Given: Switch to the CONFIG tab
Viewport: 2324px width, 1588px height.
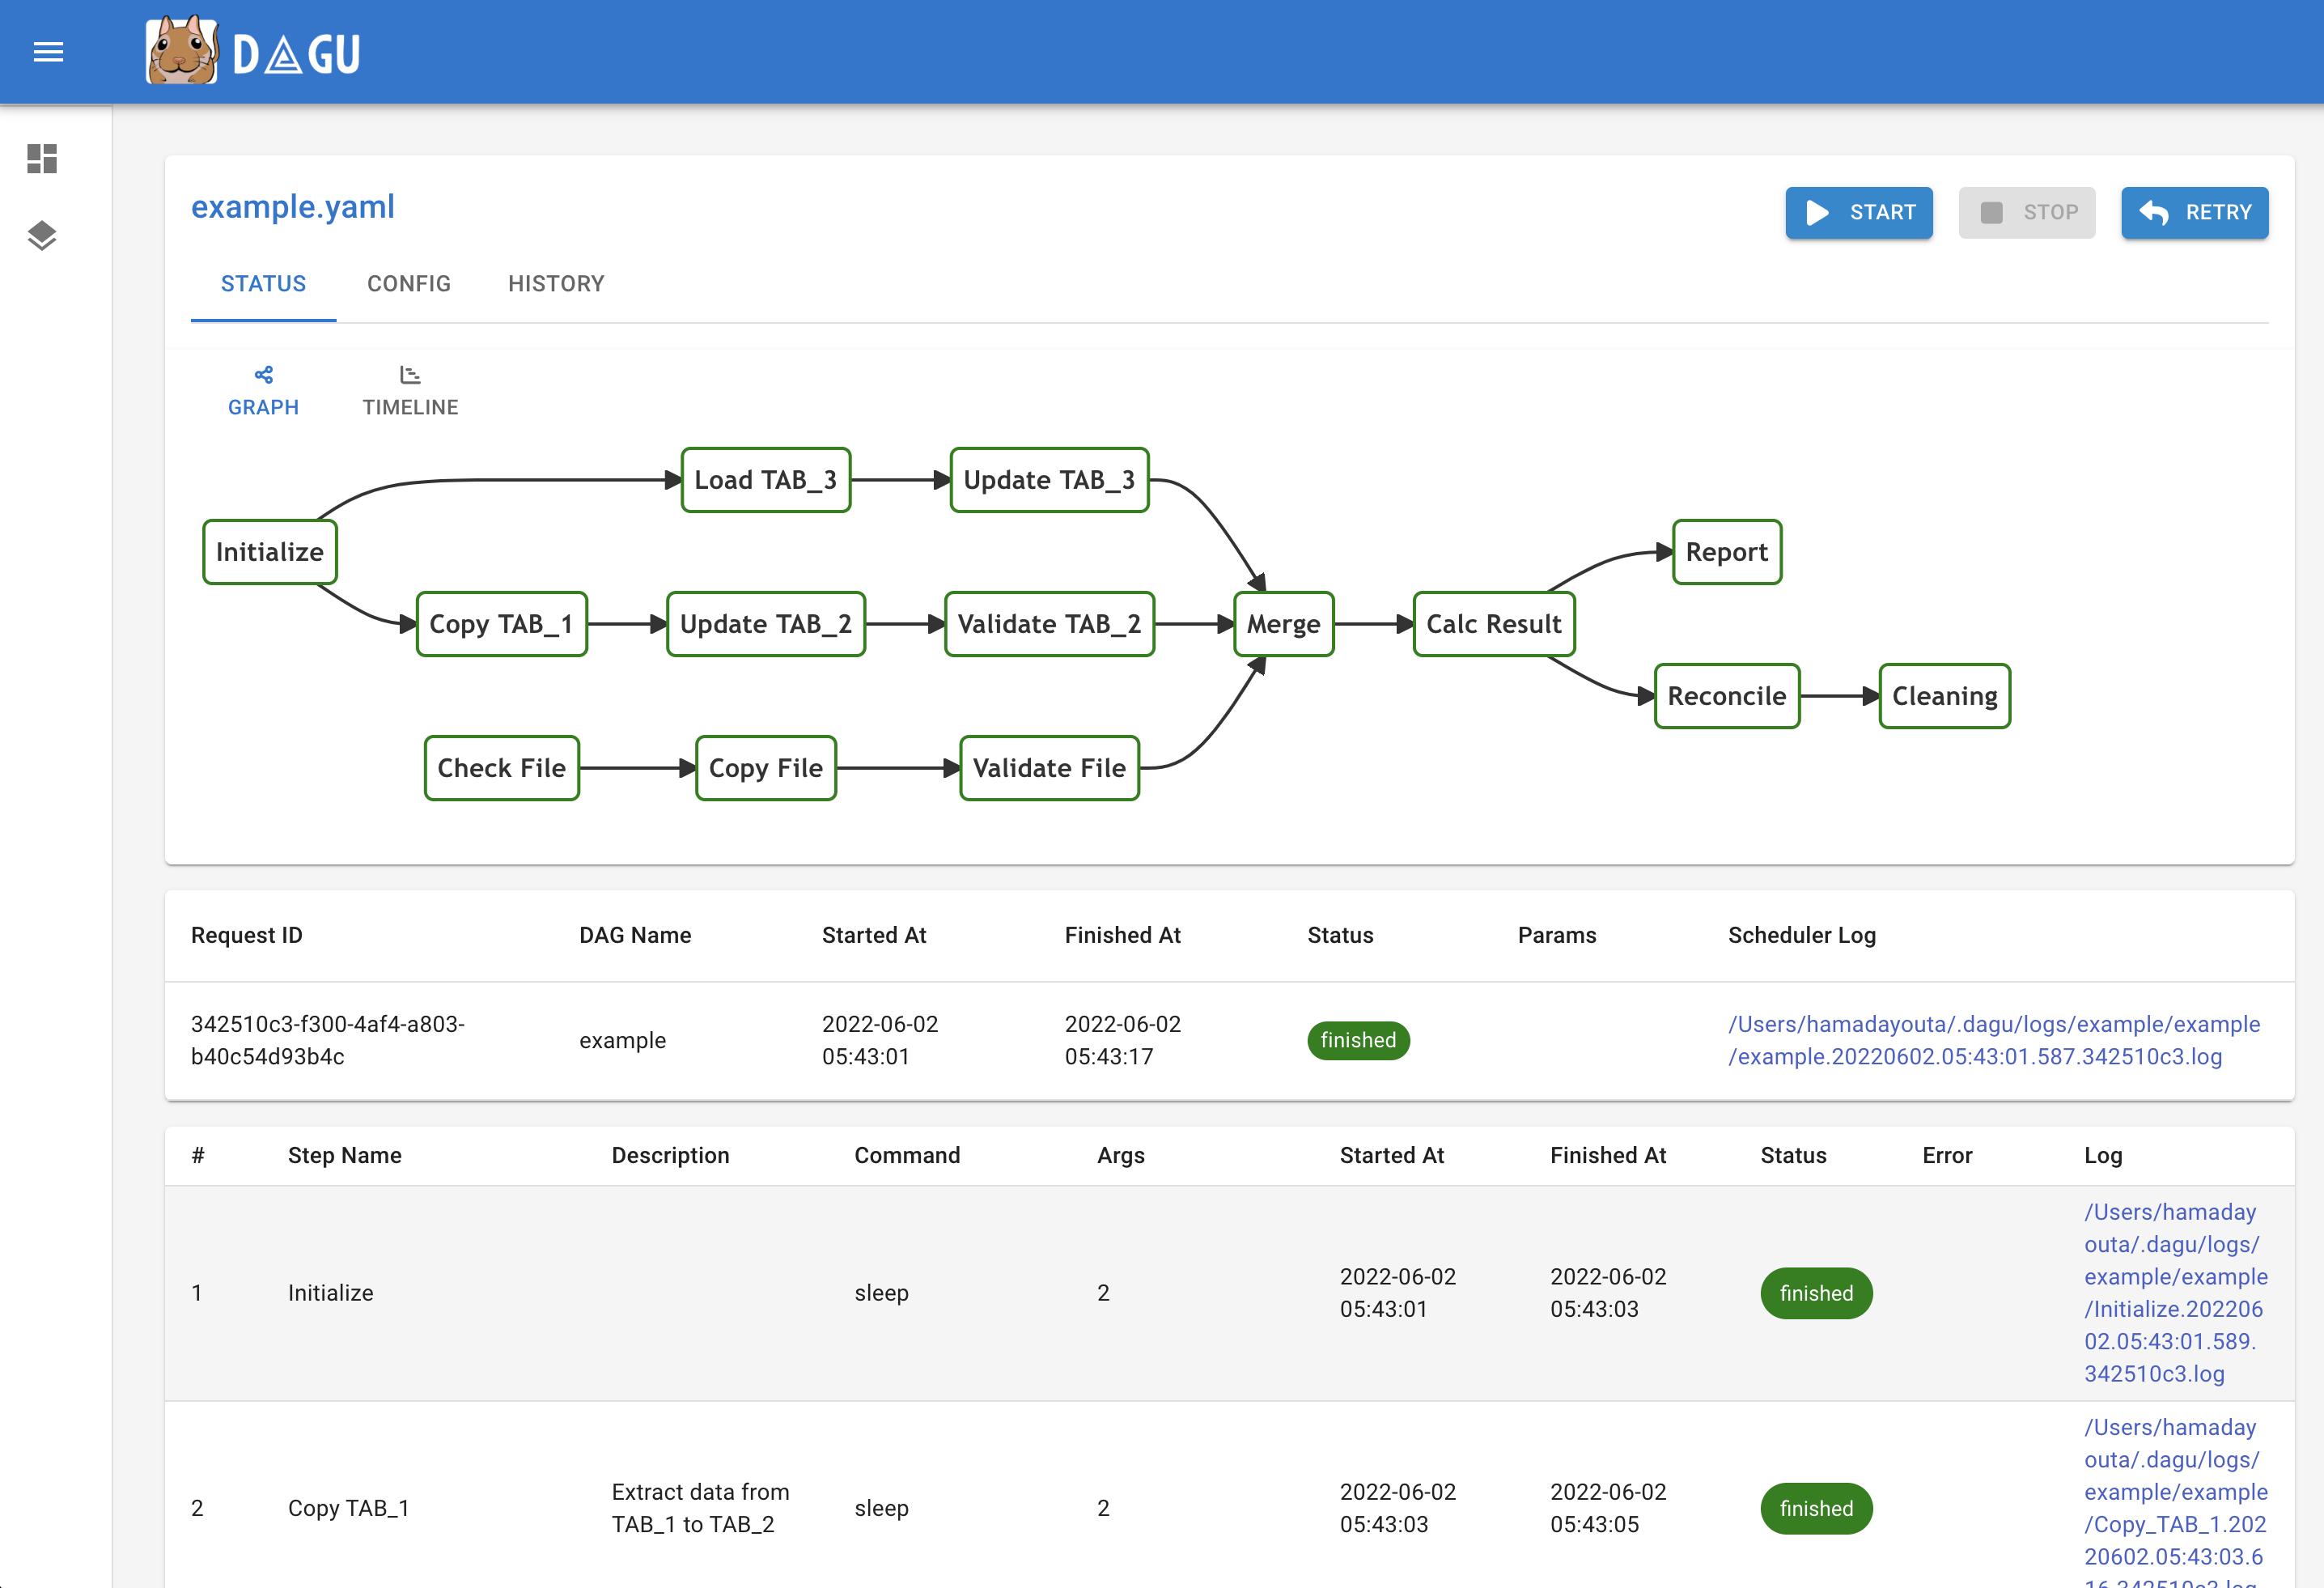Looking at the screenshot, I should point(409,284).
